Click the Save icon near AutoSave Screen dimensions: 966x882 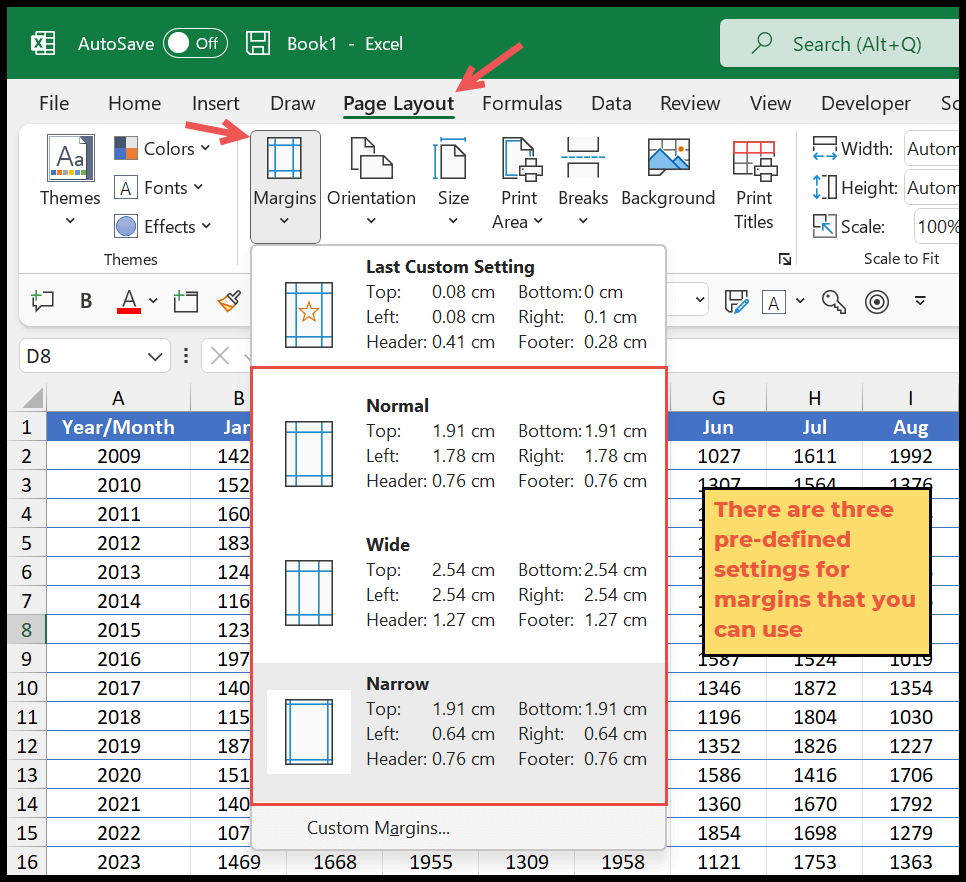click(x=259, y=42)
